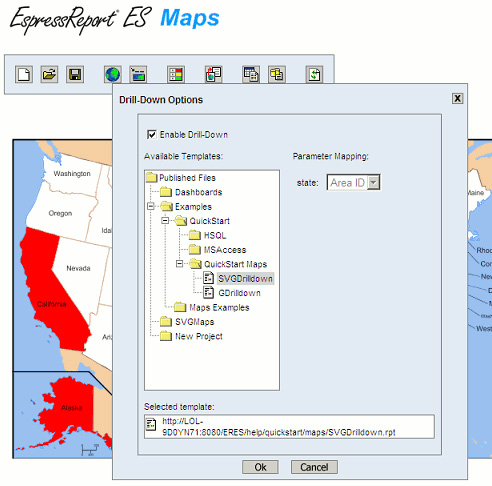Select the Dashboards folder in tree
This screenshot has height=486, width=492.
pos(199,192)
